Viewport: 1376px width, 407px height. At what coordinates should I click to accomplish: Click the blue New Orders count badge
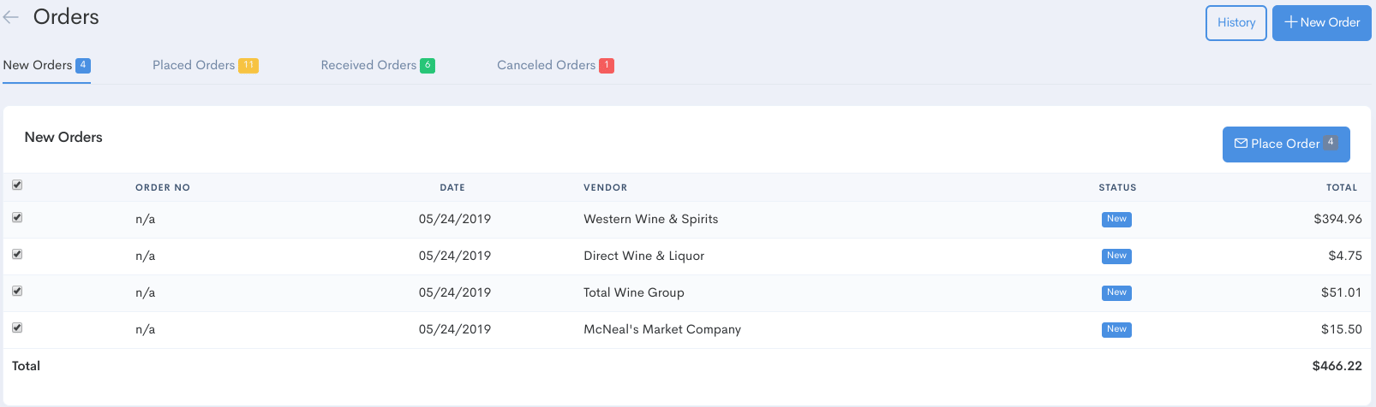83,66
